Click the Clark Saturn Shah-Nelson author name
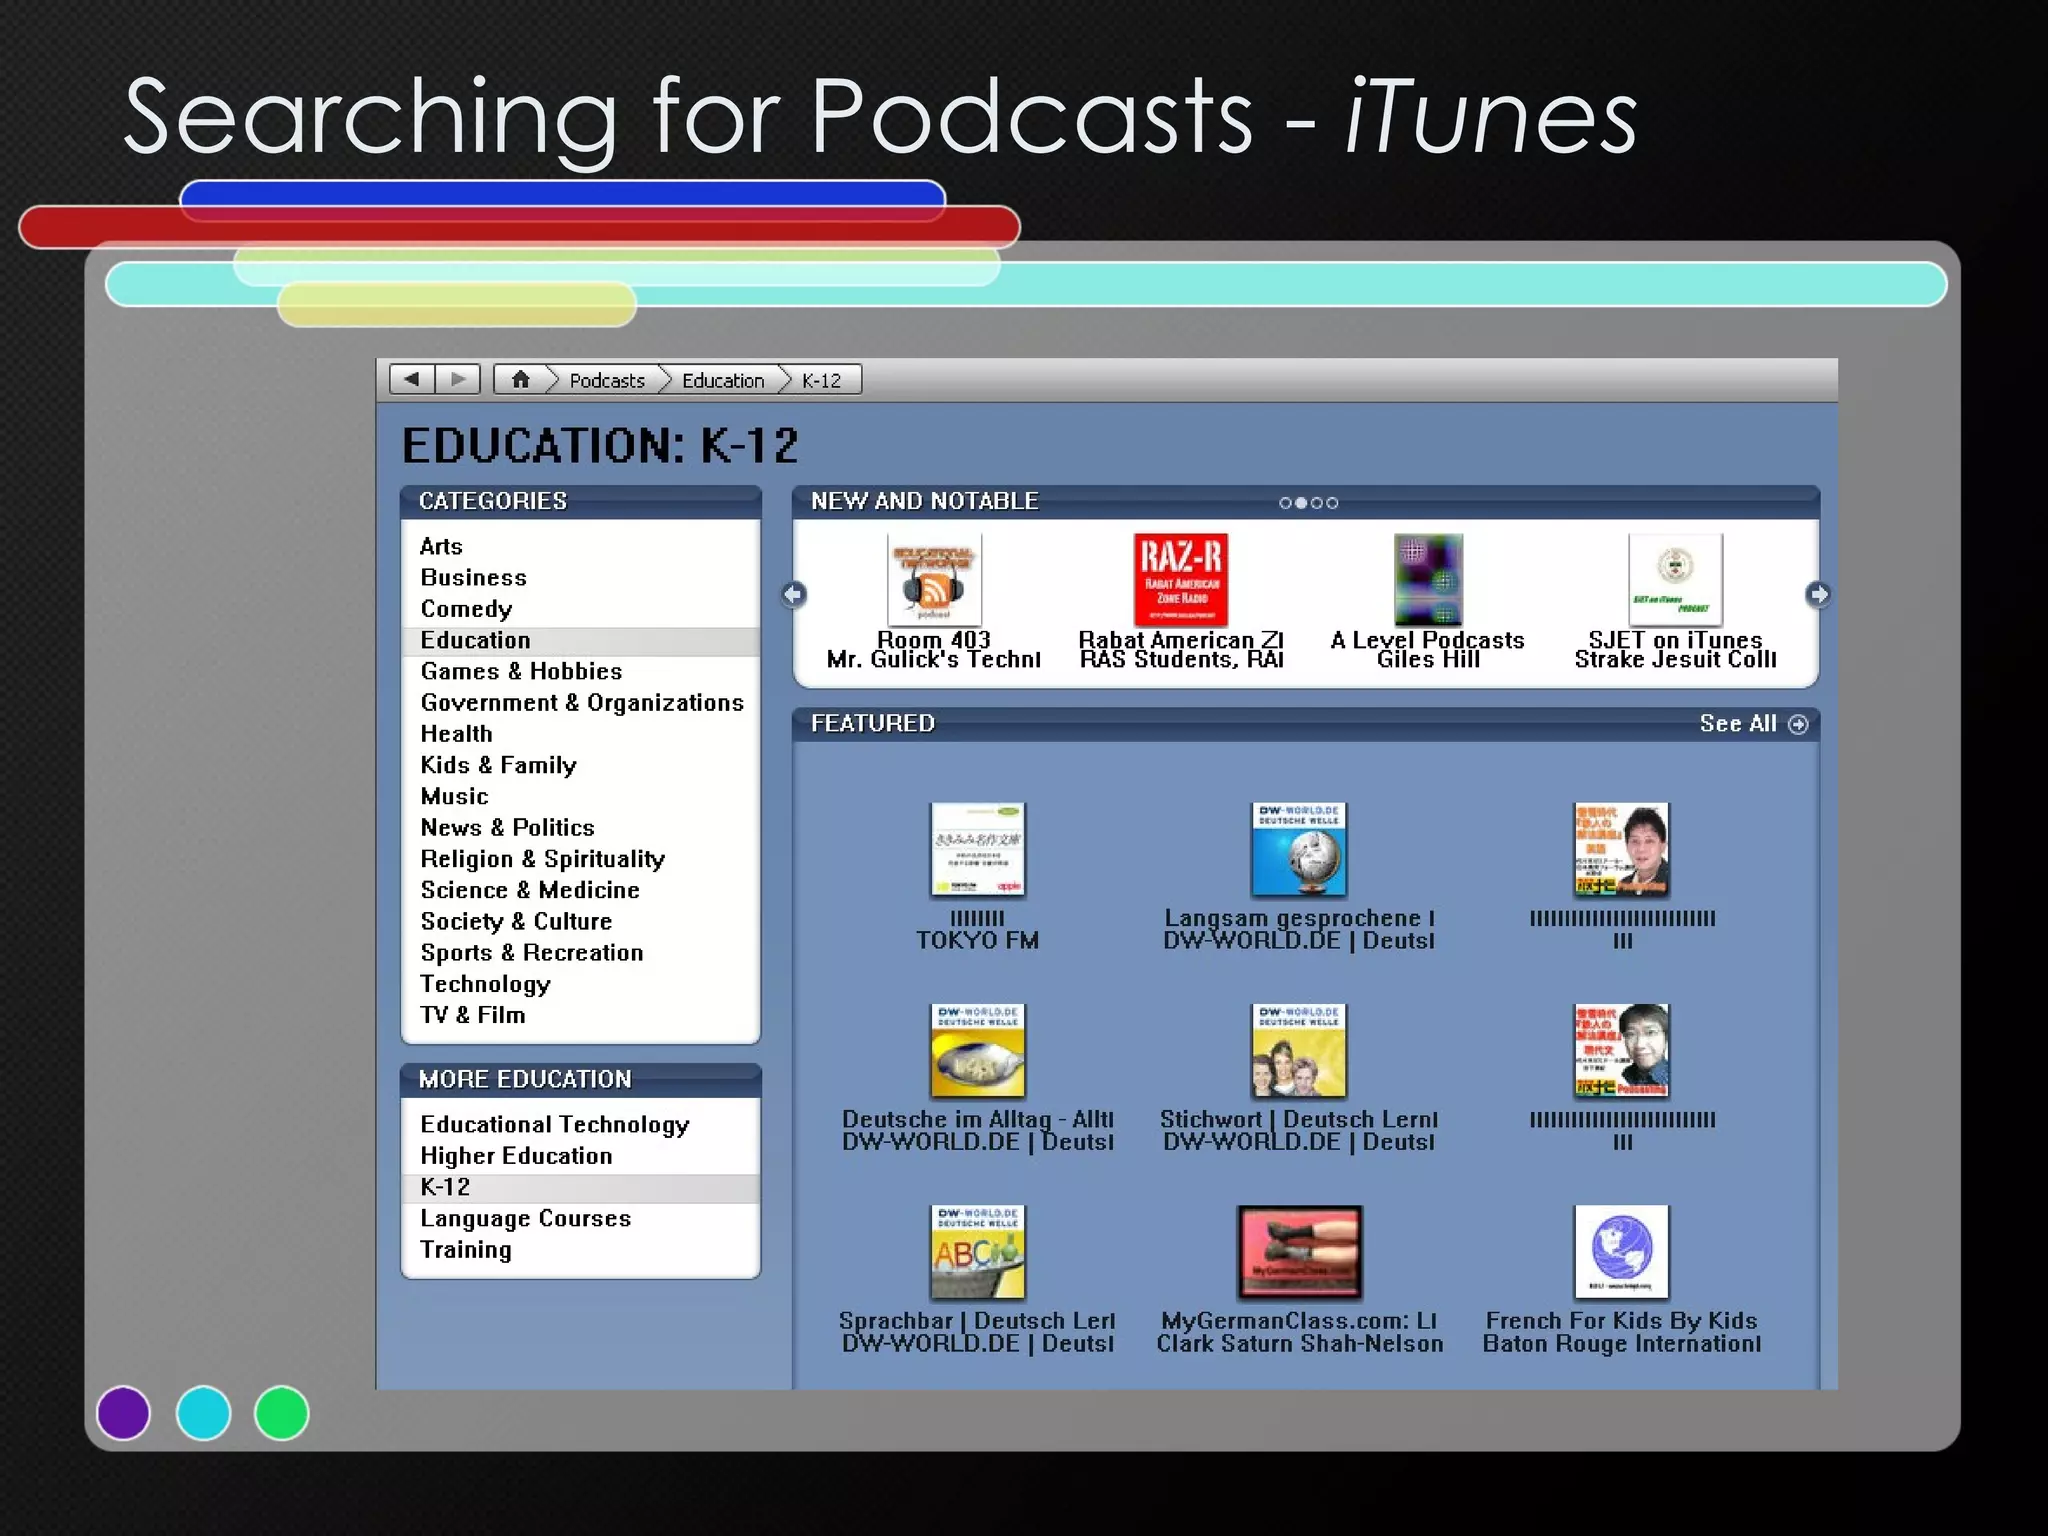The image size is (2048, 1536). [x=1299, y=1344]
